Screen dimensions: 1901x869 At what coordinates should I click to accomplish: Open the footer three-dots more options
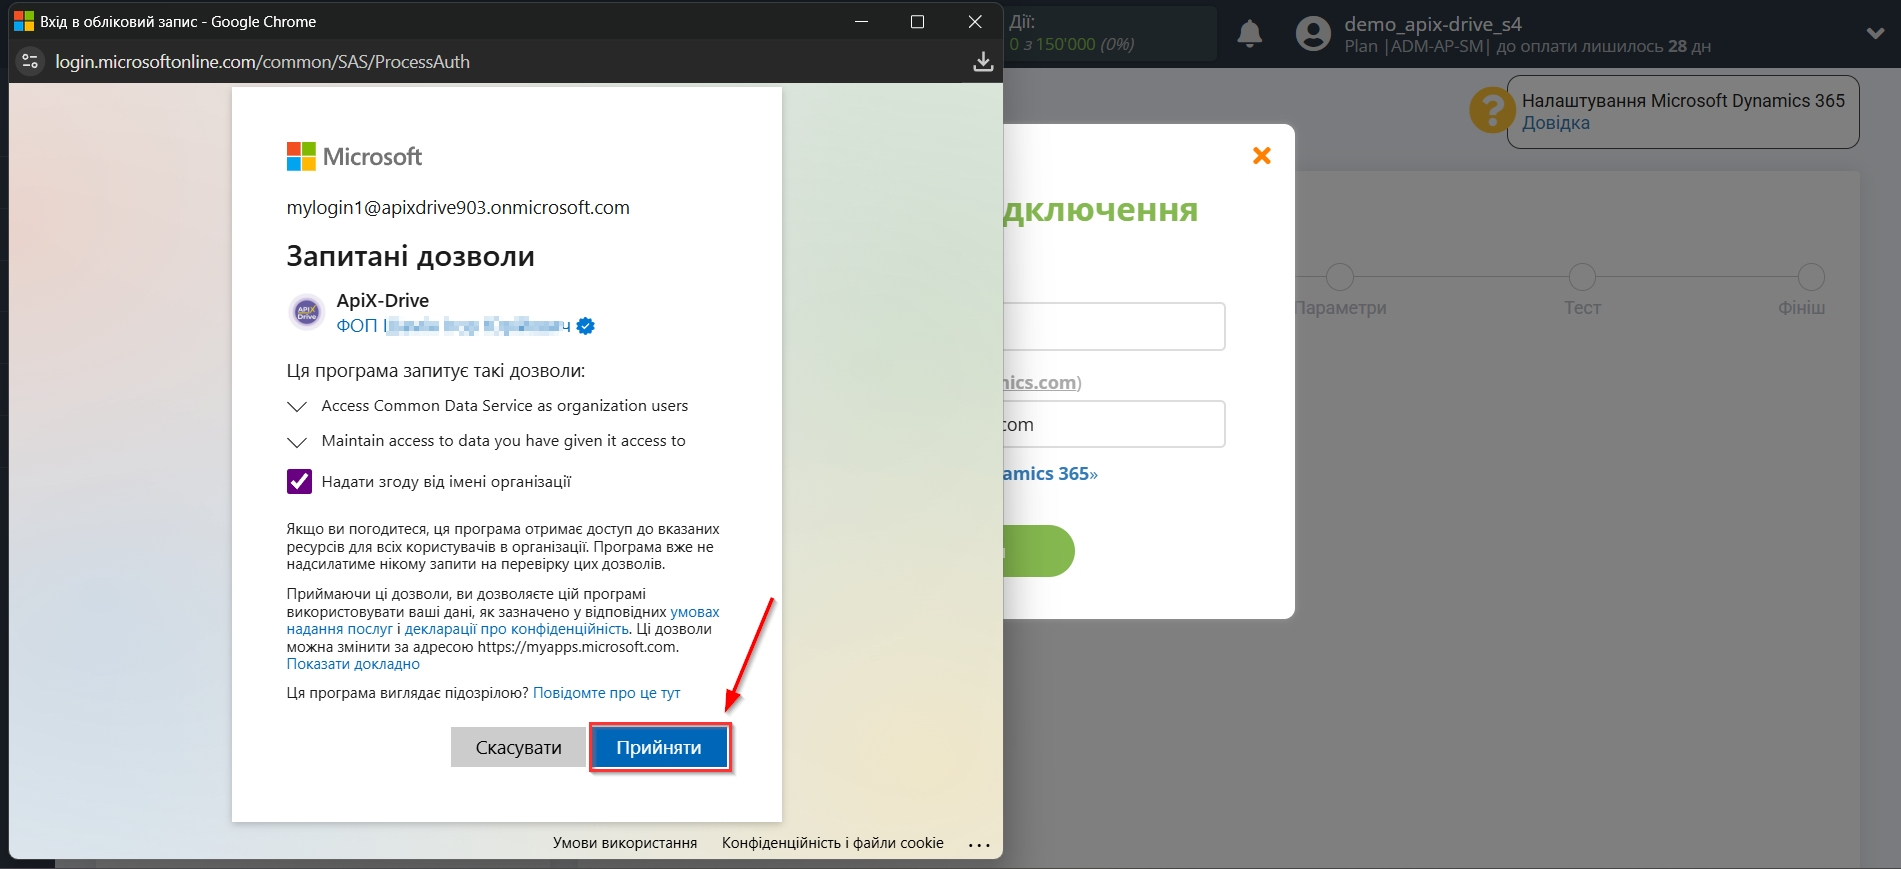click(x=979, y=845)
